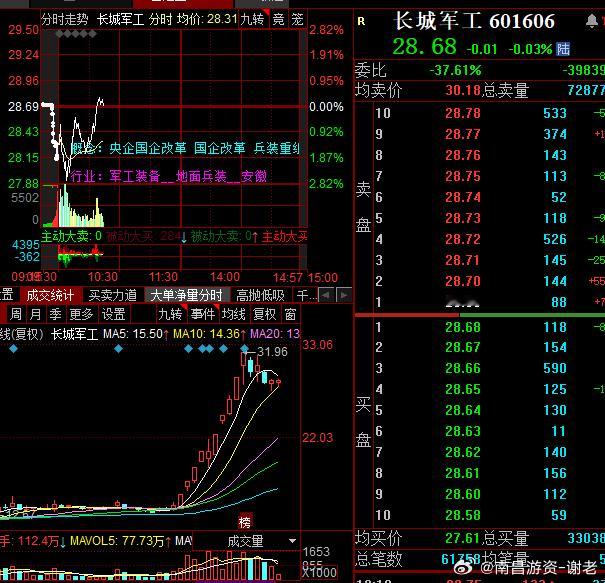Click sell level 9 price 28.77
This screenshot has width=605, height=583.
point(463,134)
